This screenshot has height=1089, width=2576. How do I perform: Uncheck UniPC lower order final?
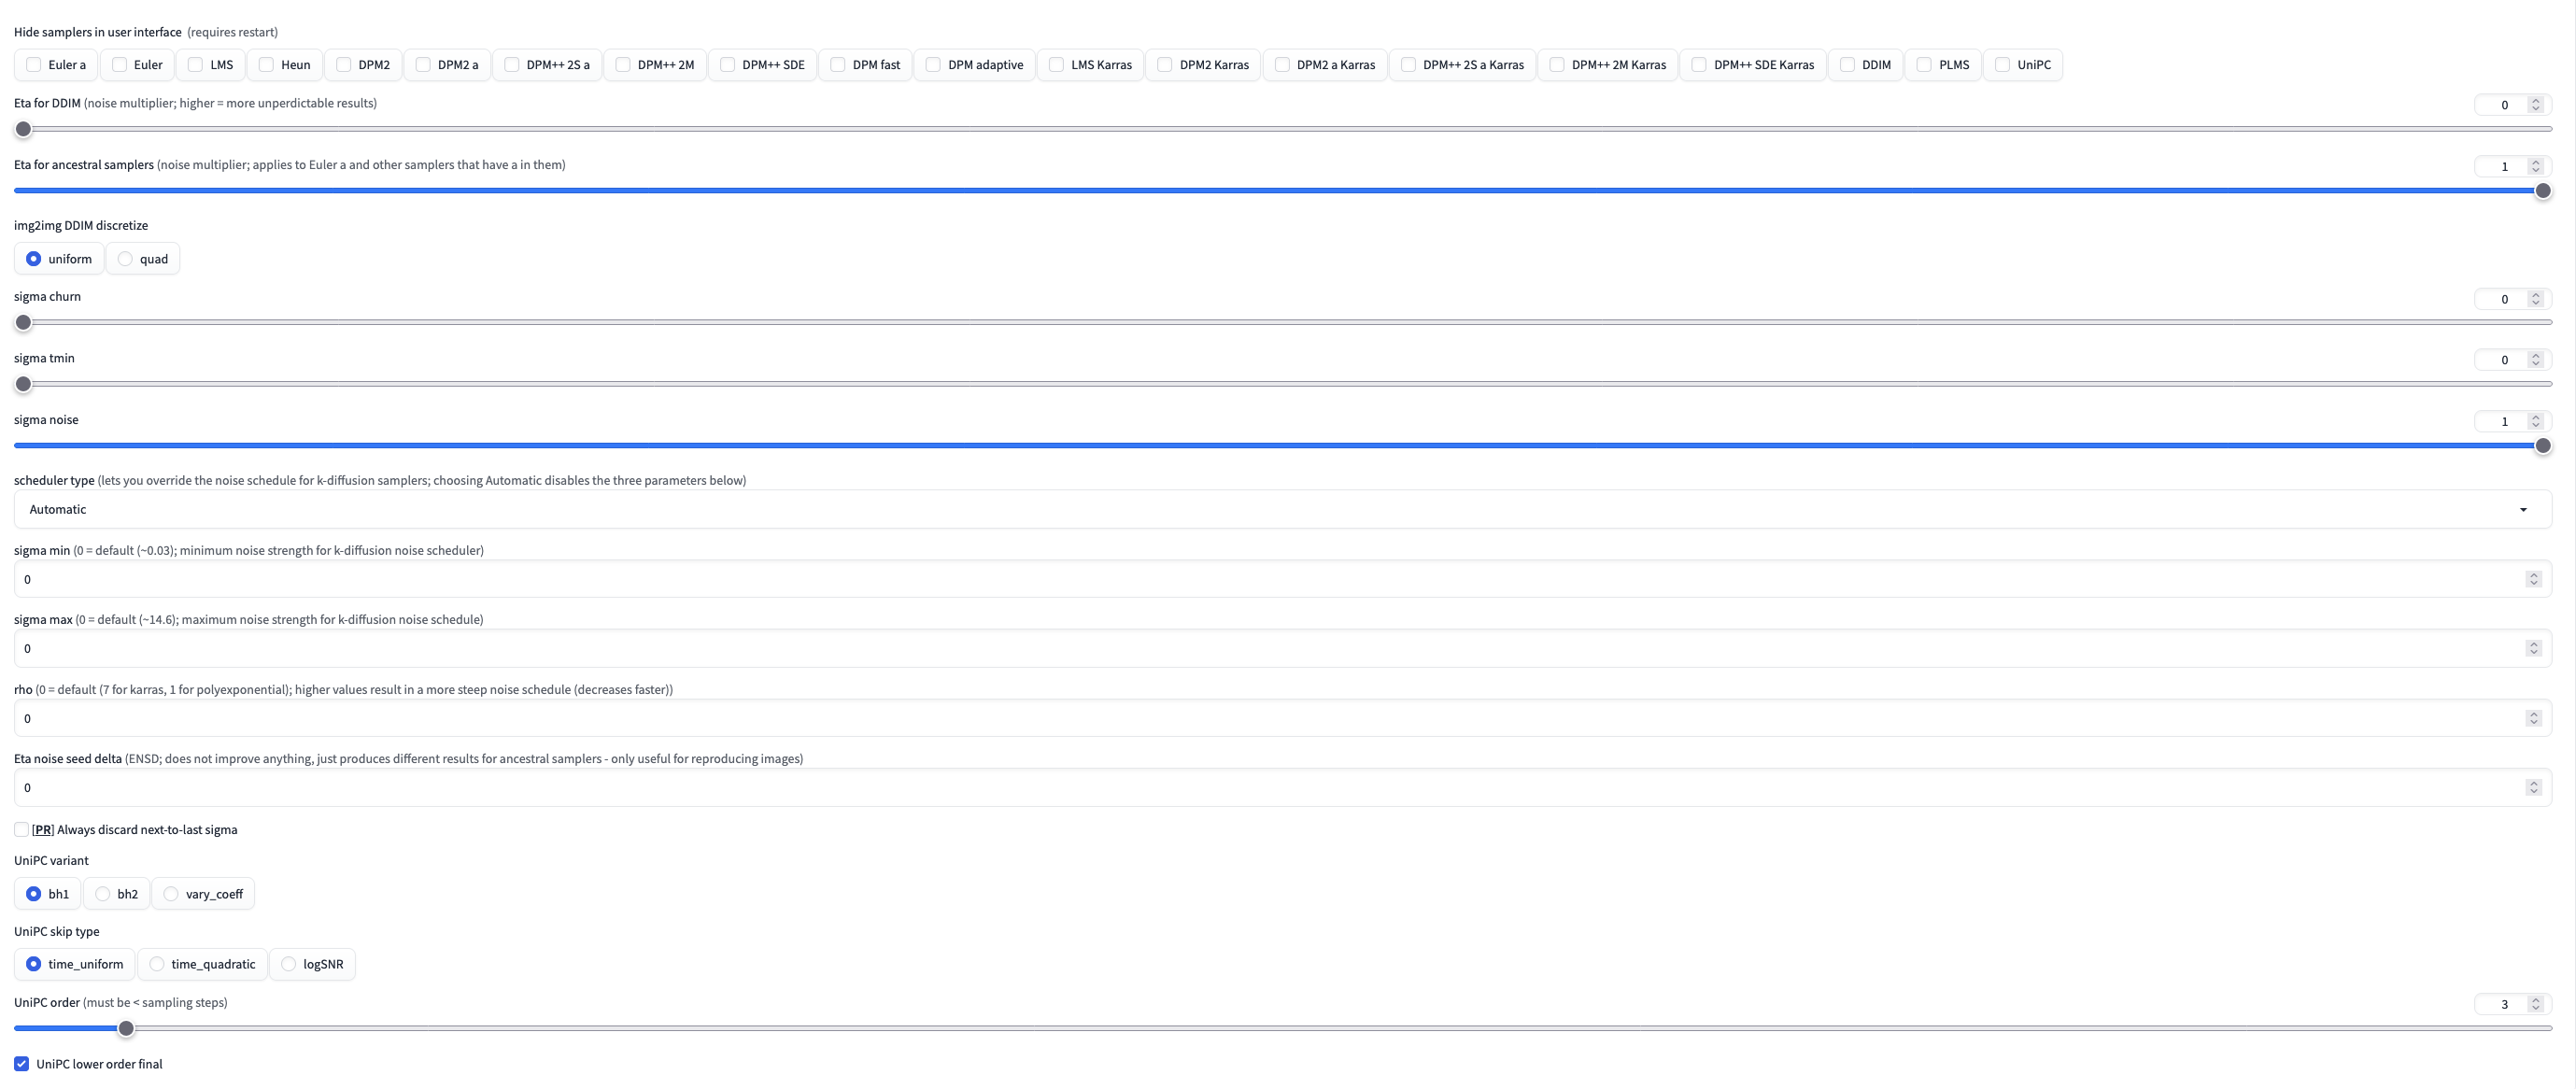pos(21,1063)
